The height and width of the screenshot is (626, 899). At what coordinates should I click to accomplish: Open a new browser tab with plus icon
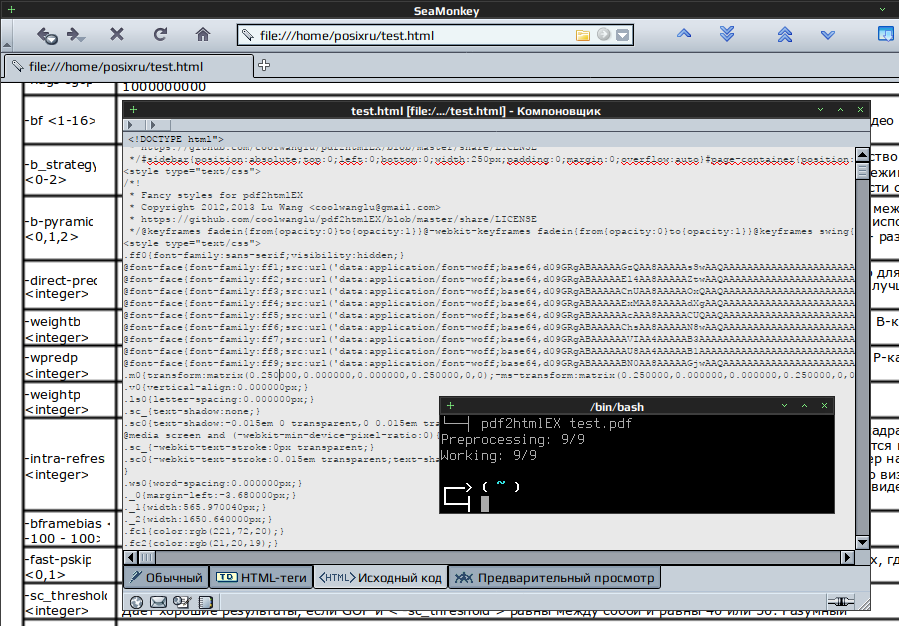(264, 65)
